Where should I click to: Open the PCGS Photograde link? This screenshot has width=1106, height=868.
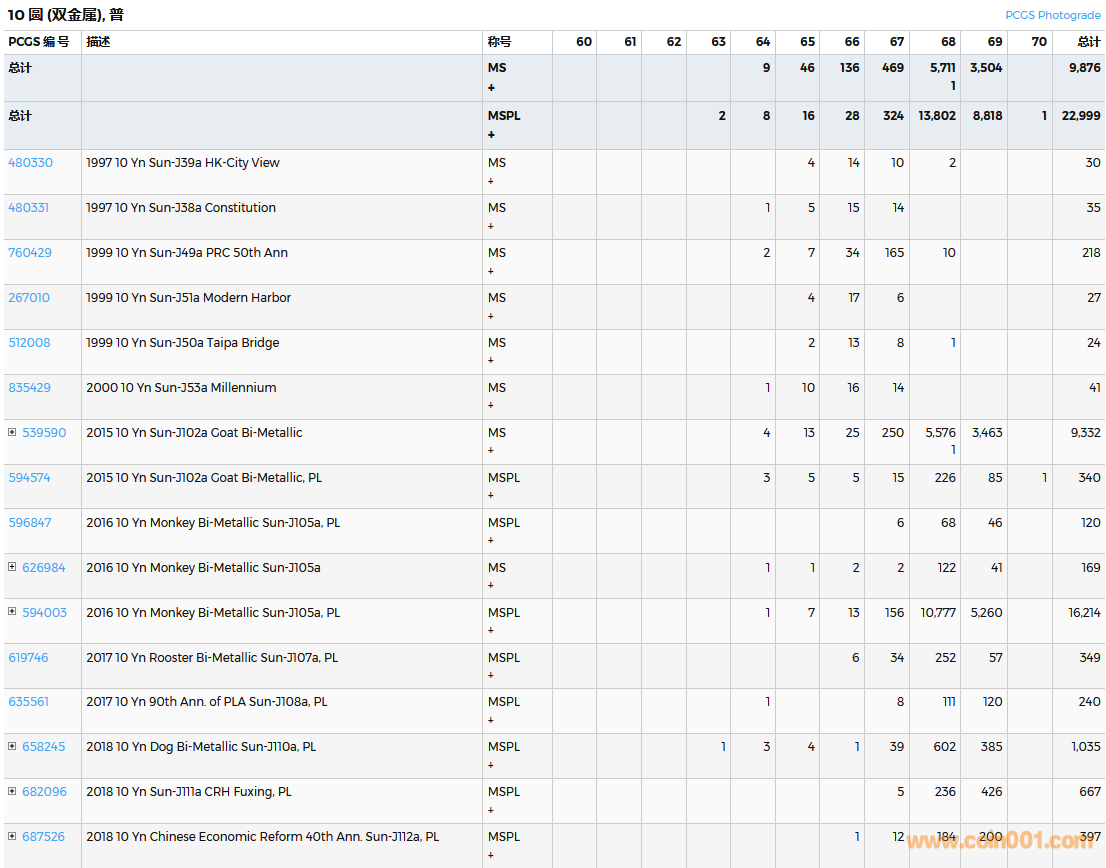(x=1053, y=15)
